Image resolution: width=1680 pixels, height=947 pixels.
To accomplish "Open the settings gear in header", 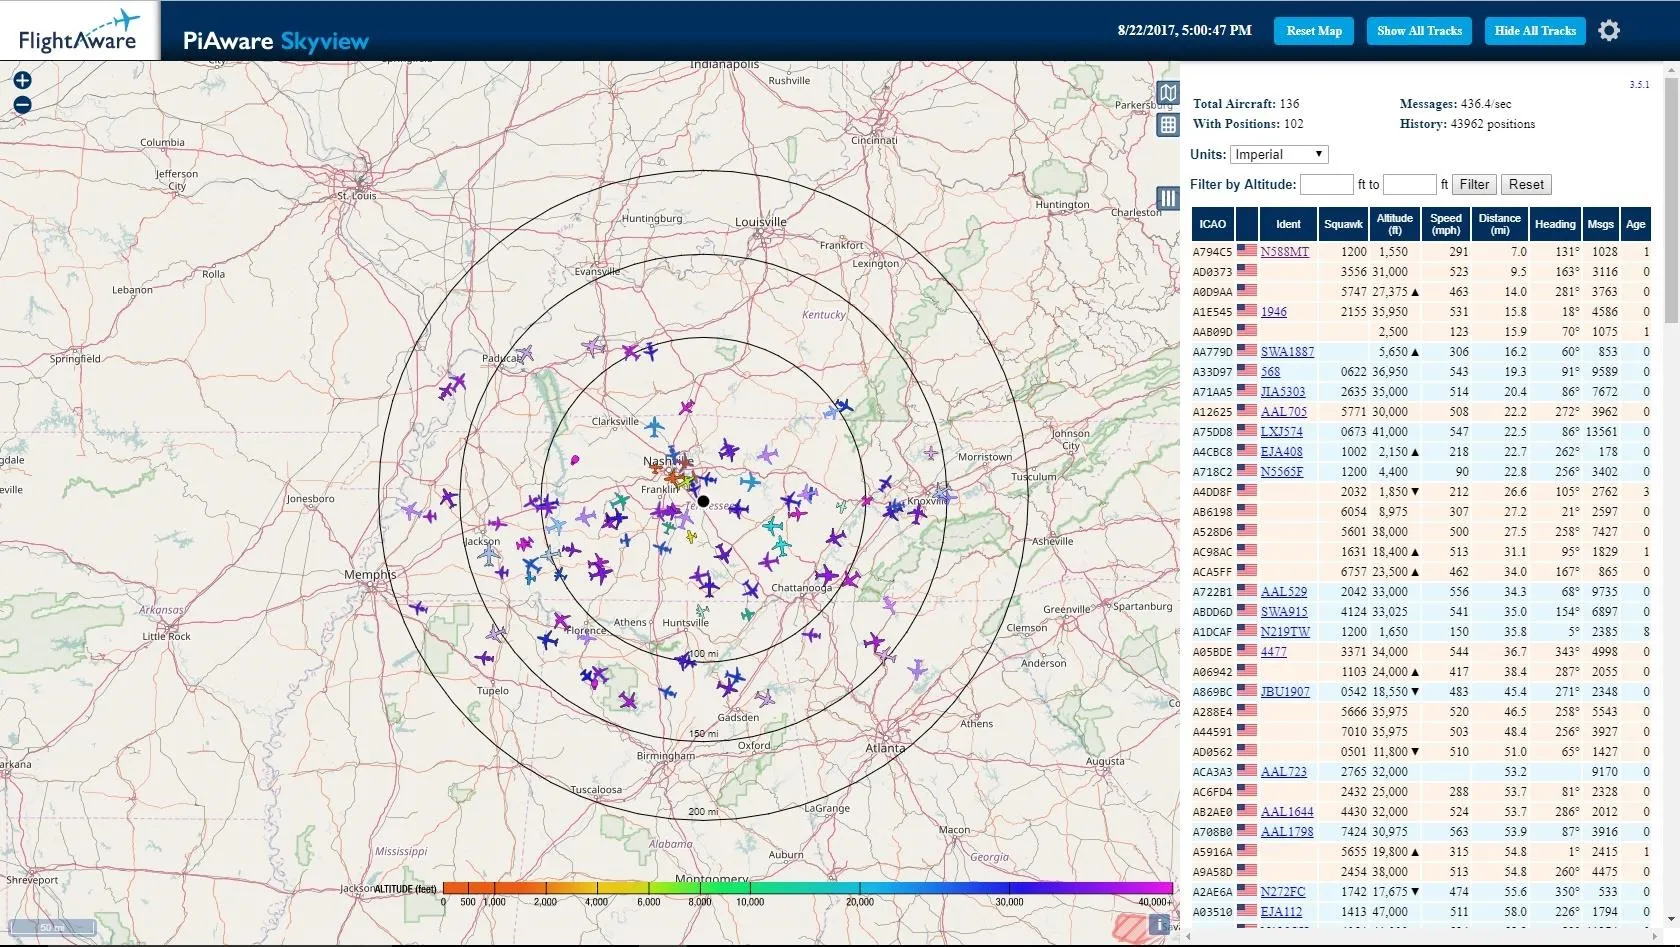I will (x=1609, y=30).
